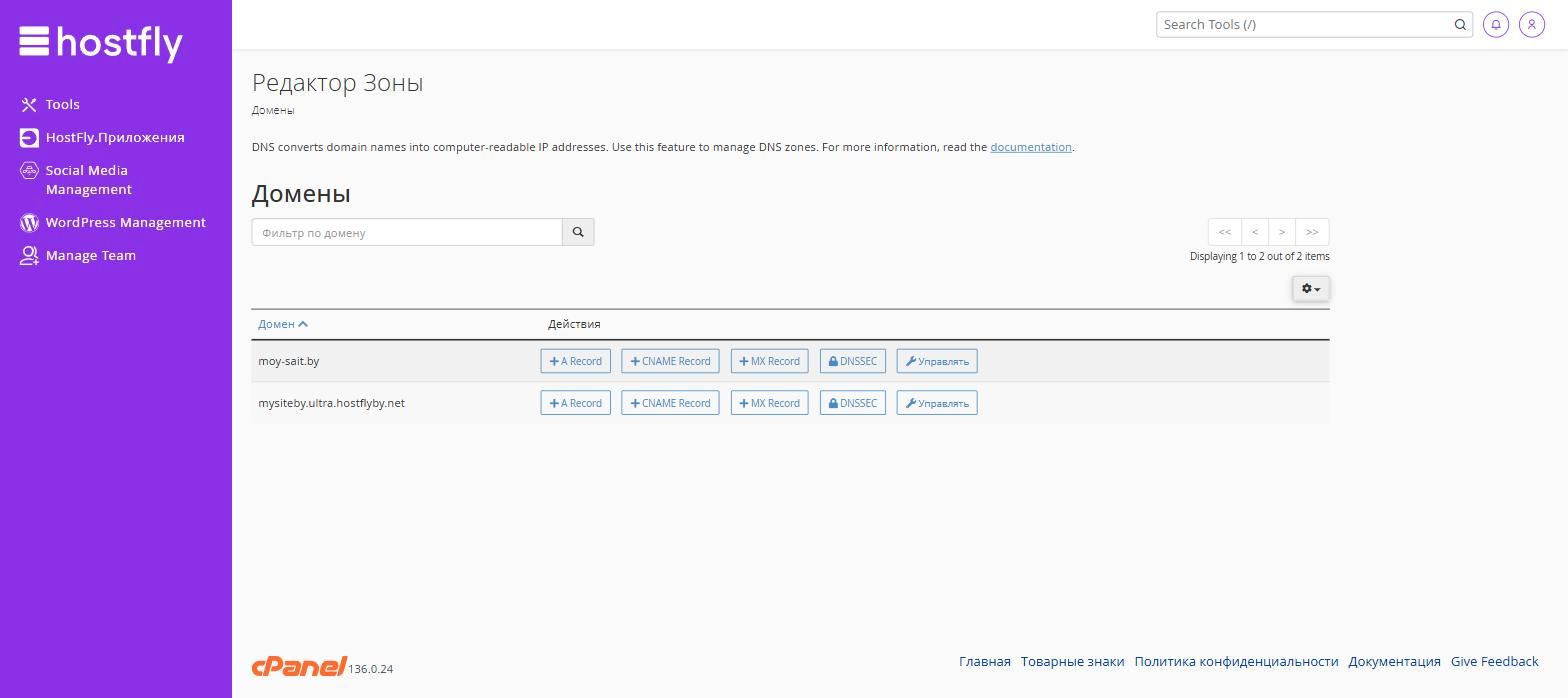Open Social Media Management in the sidebar
1568x698 pixels.
tap(76, 180)
